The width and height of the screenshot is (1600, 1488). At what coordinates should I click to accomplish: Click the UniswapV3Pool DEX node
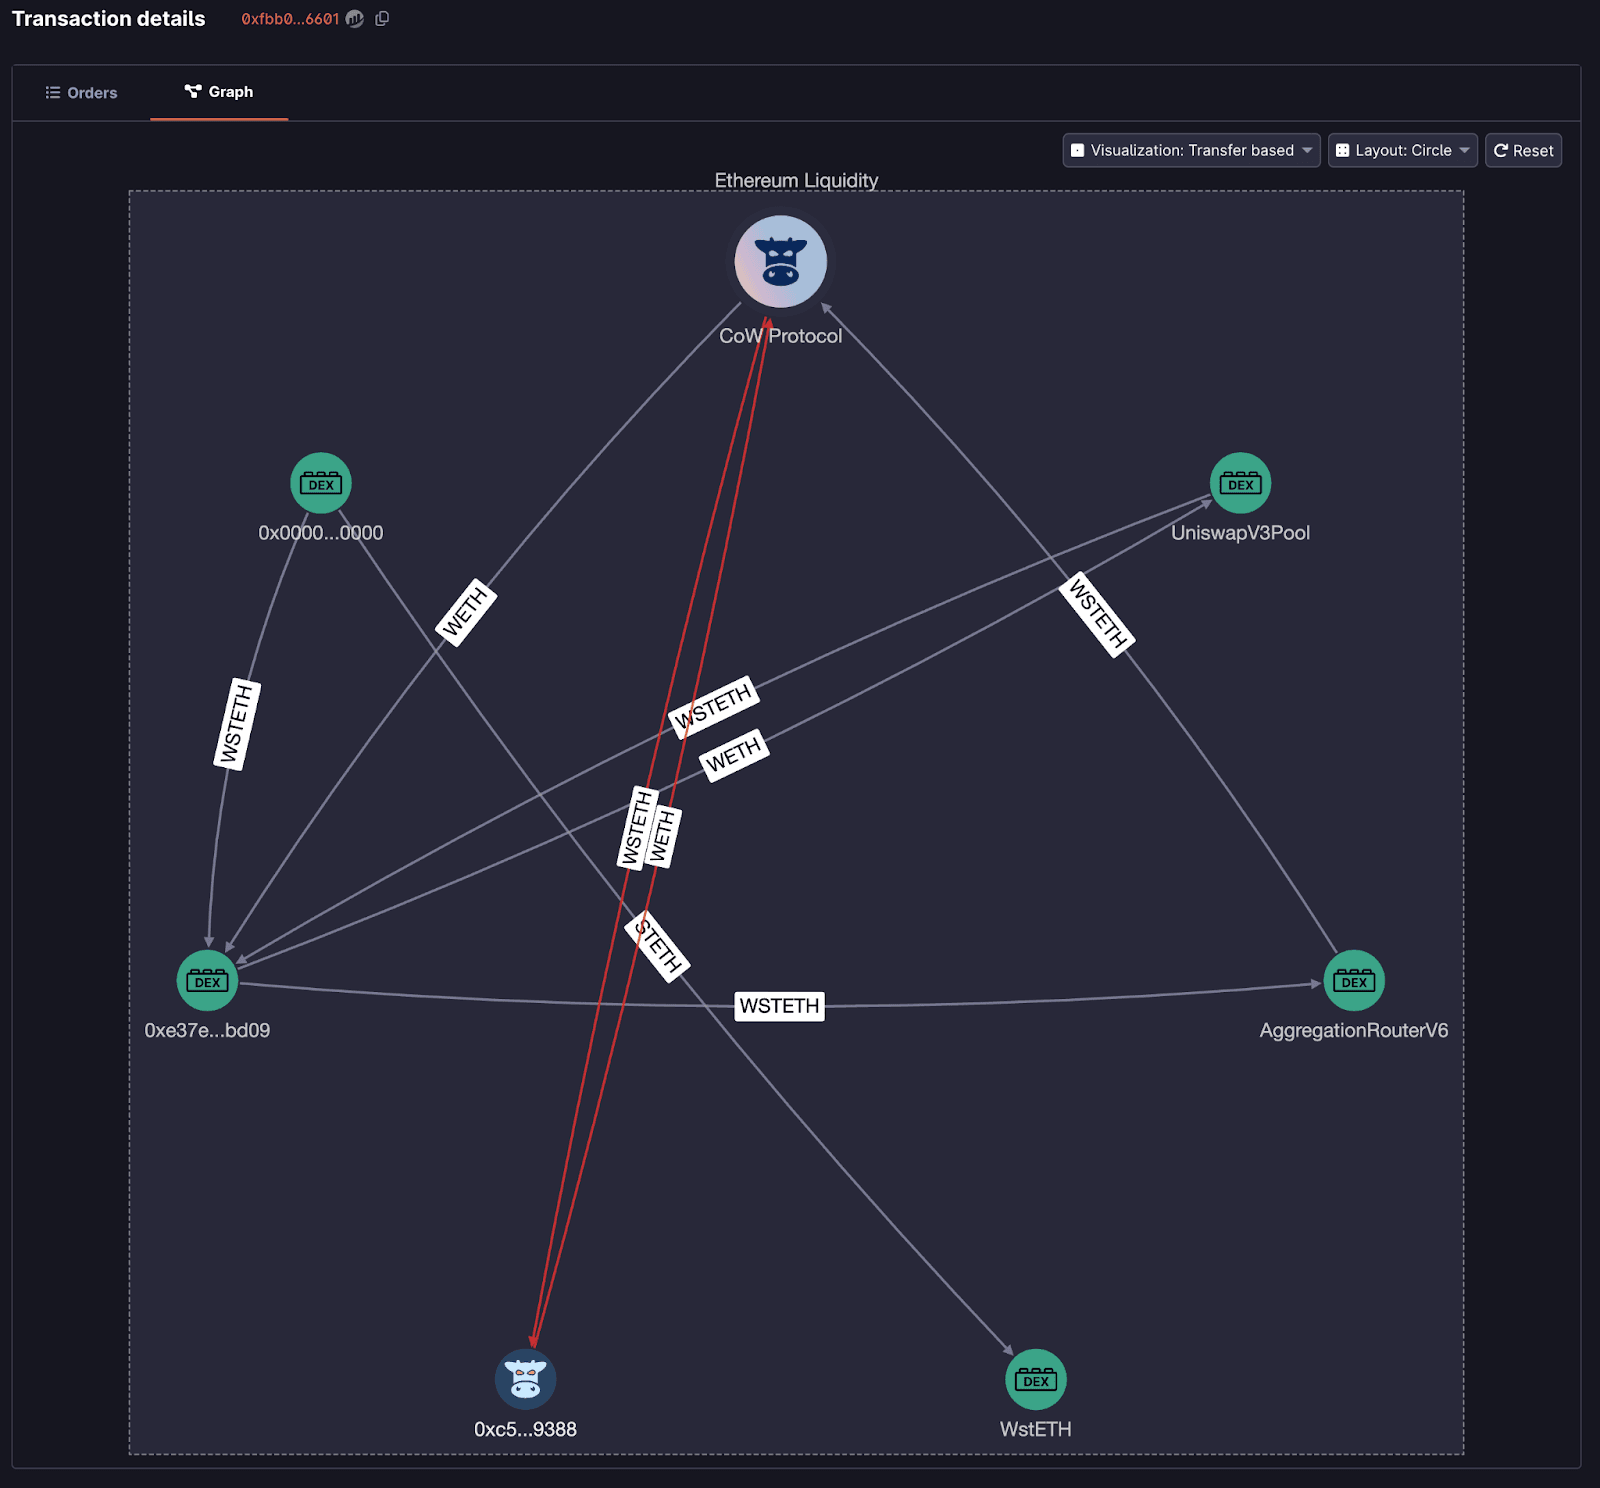(x=1239, y=483)
